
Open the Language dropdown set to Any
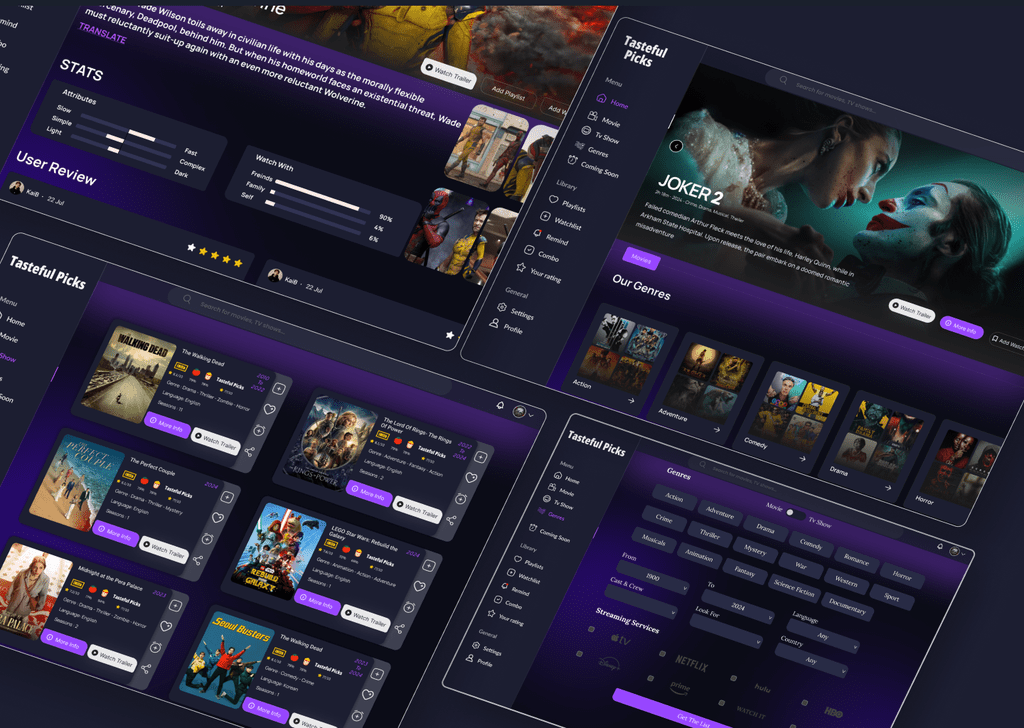(x=823, y=636)
